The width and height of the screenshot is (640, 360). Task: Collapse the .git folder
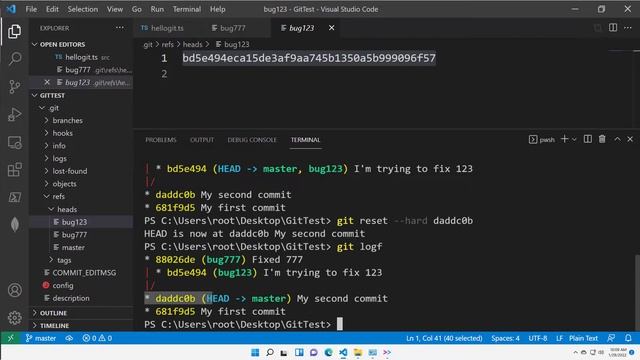point(81,108)
